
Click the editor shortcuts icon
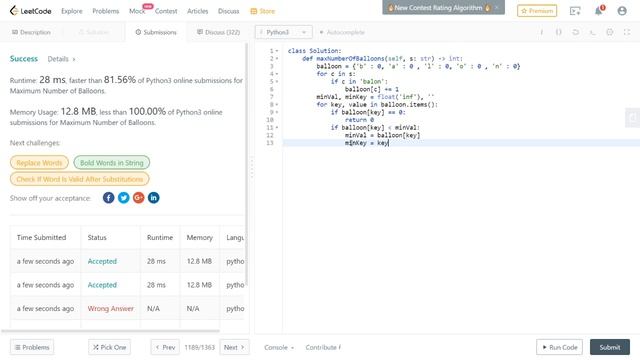(x=593, y=32)
